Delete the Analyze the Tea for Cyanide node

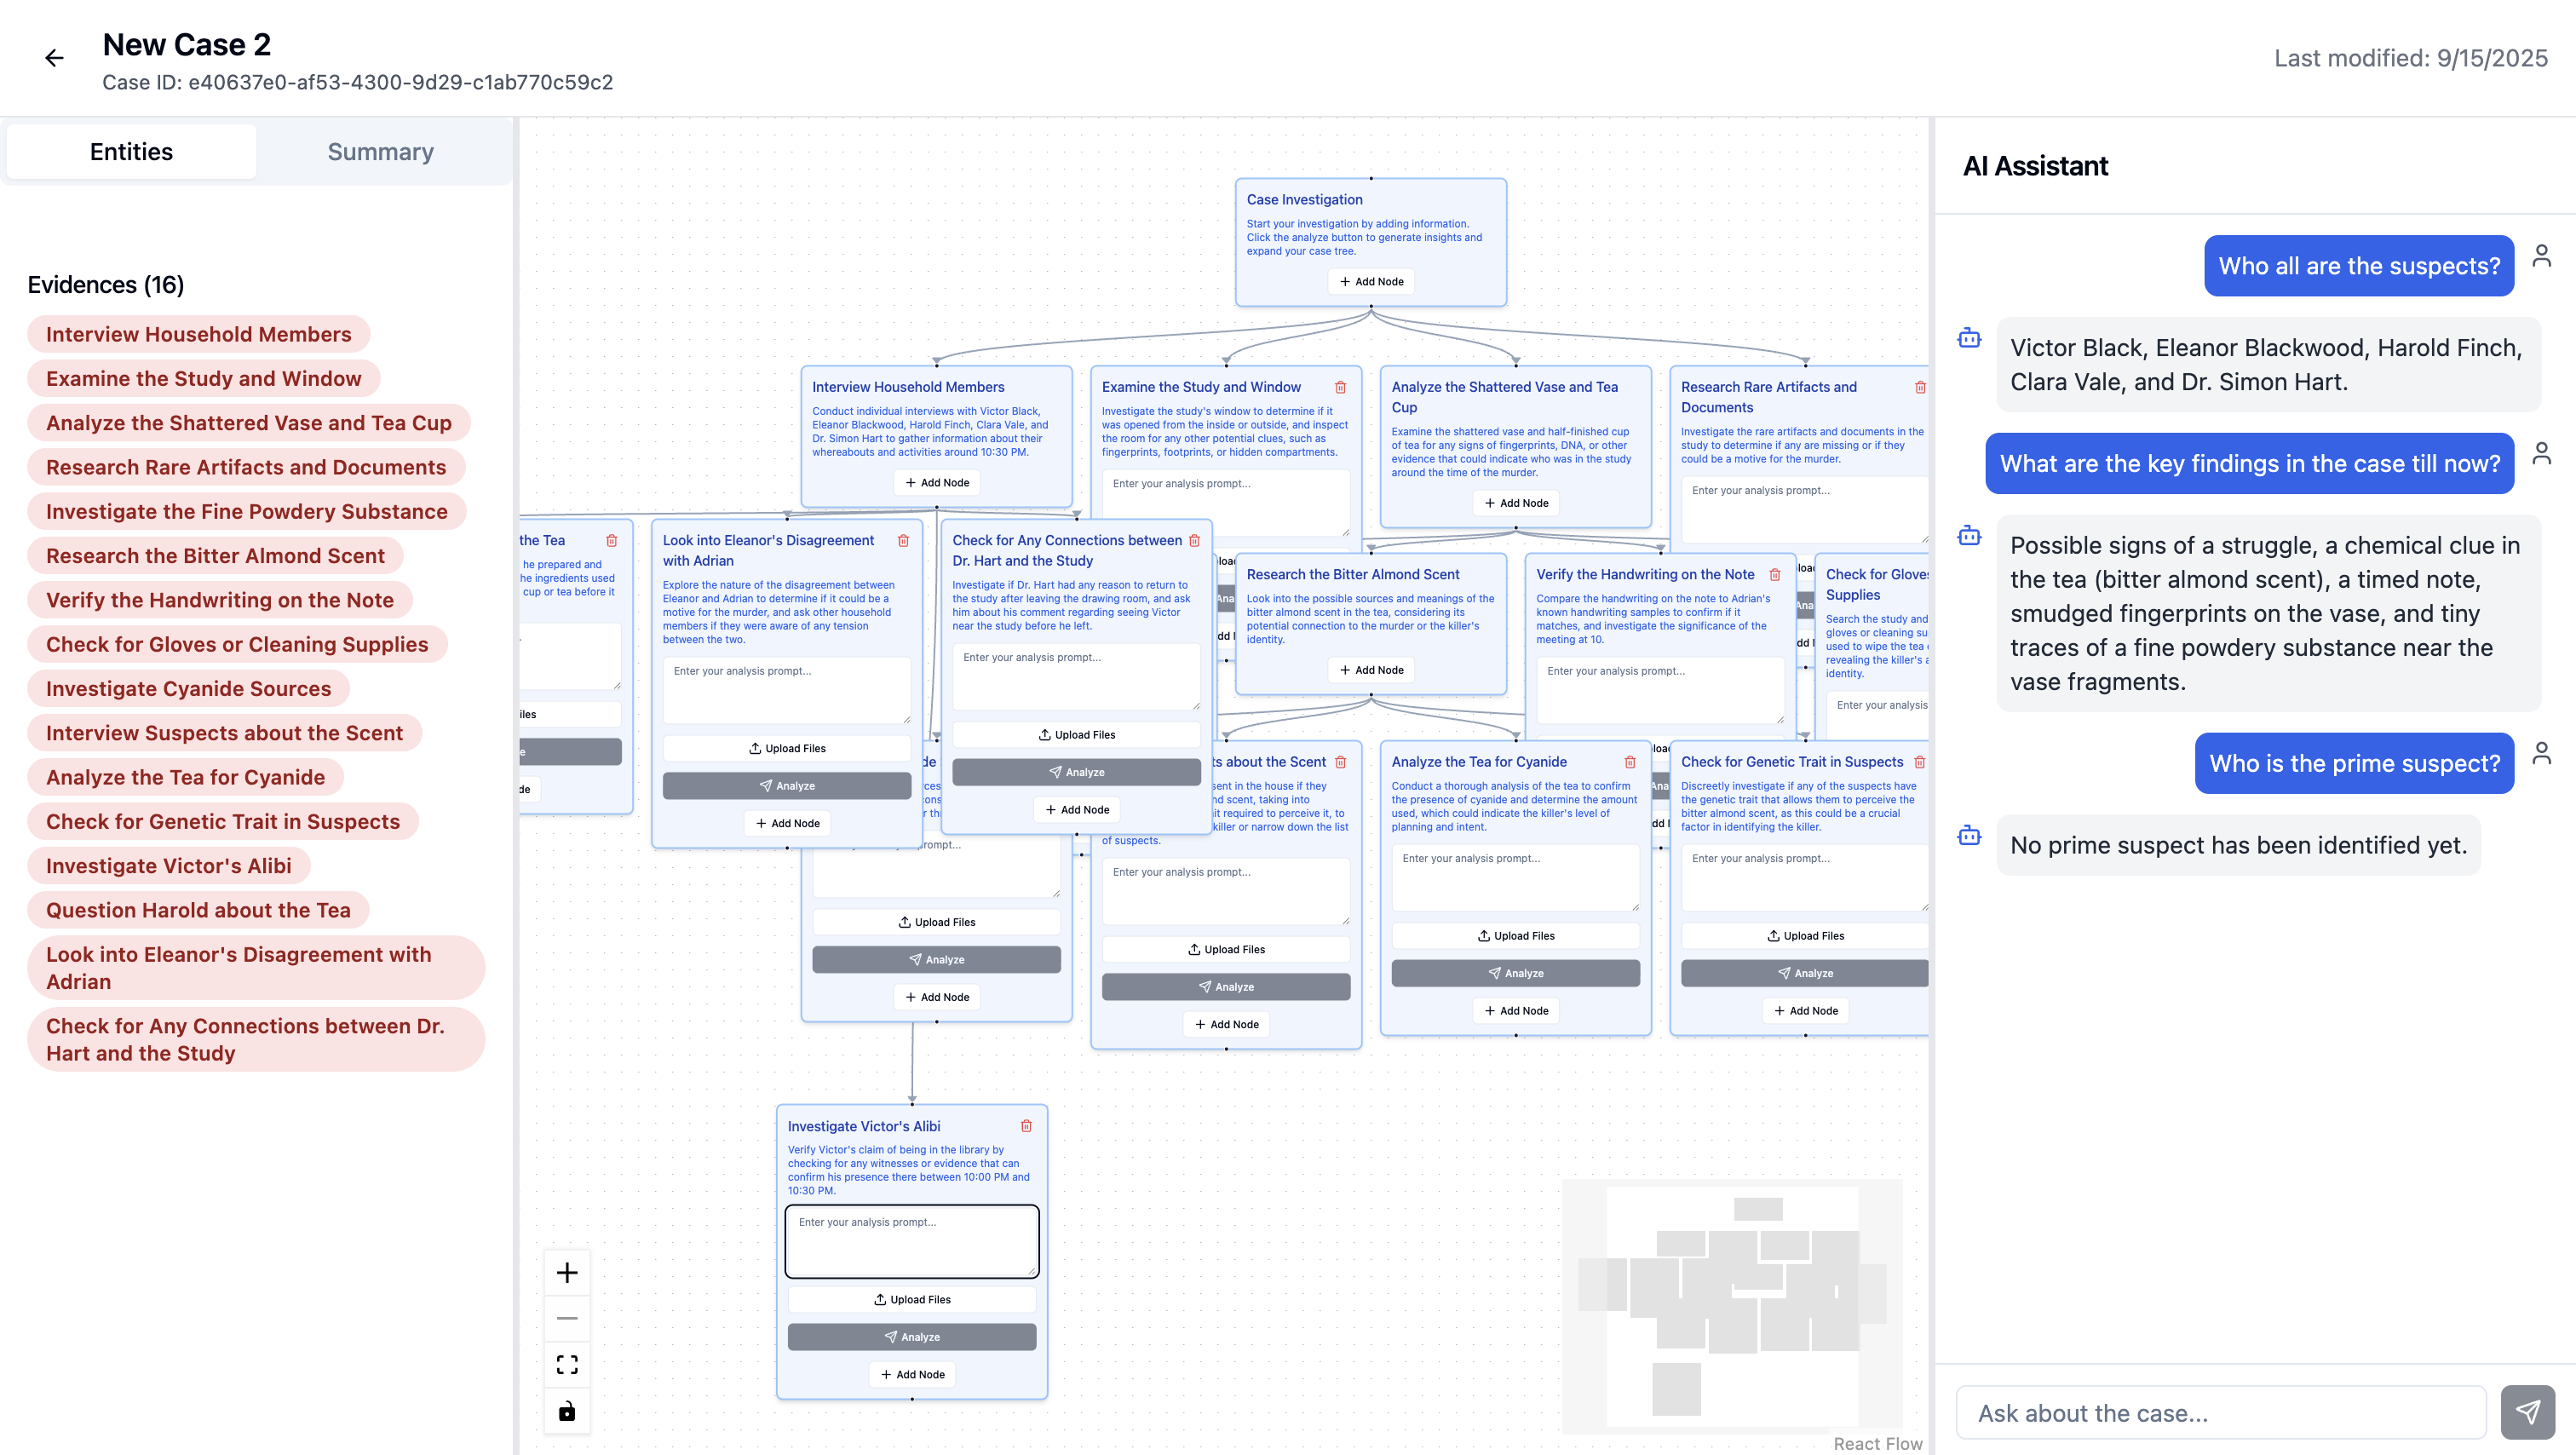click(1630, 762)
